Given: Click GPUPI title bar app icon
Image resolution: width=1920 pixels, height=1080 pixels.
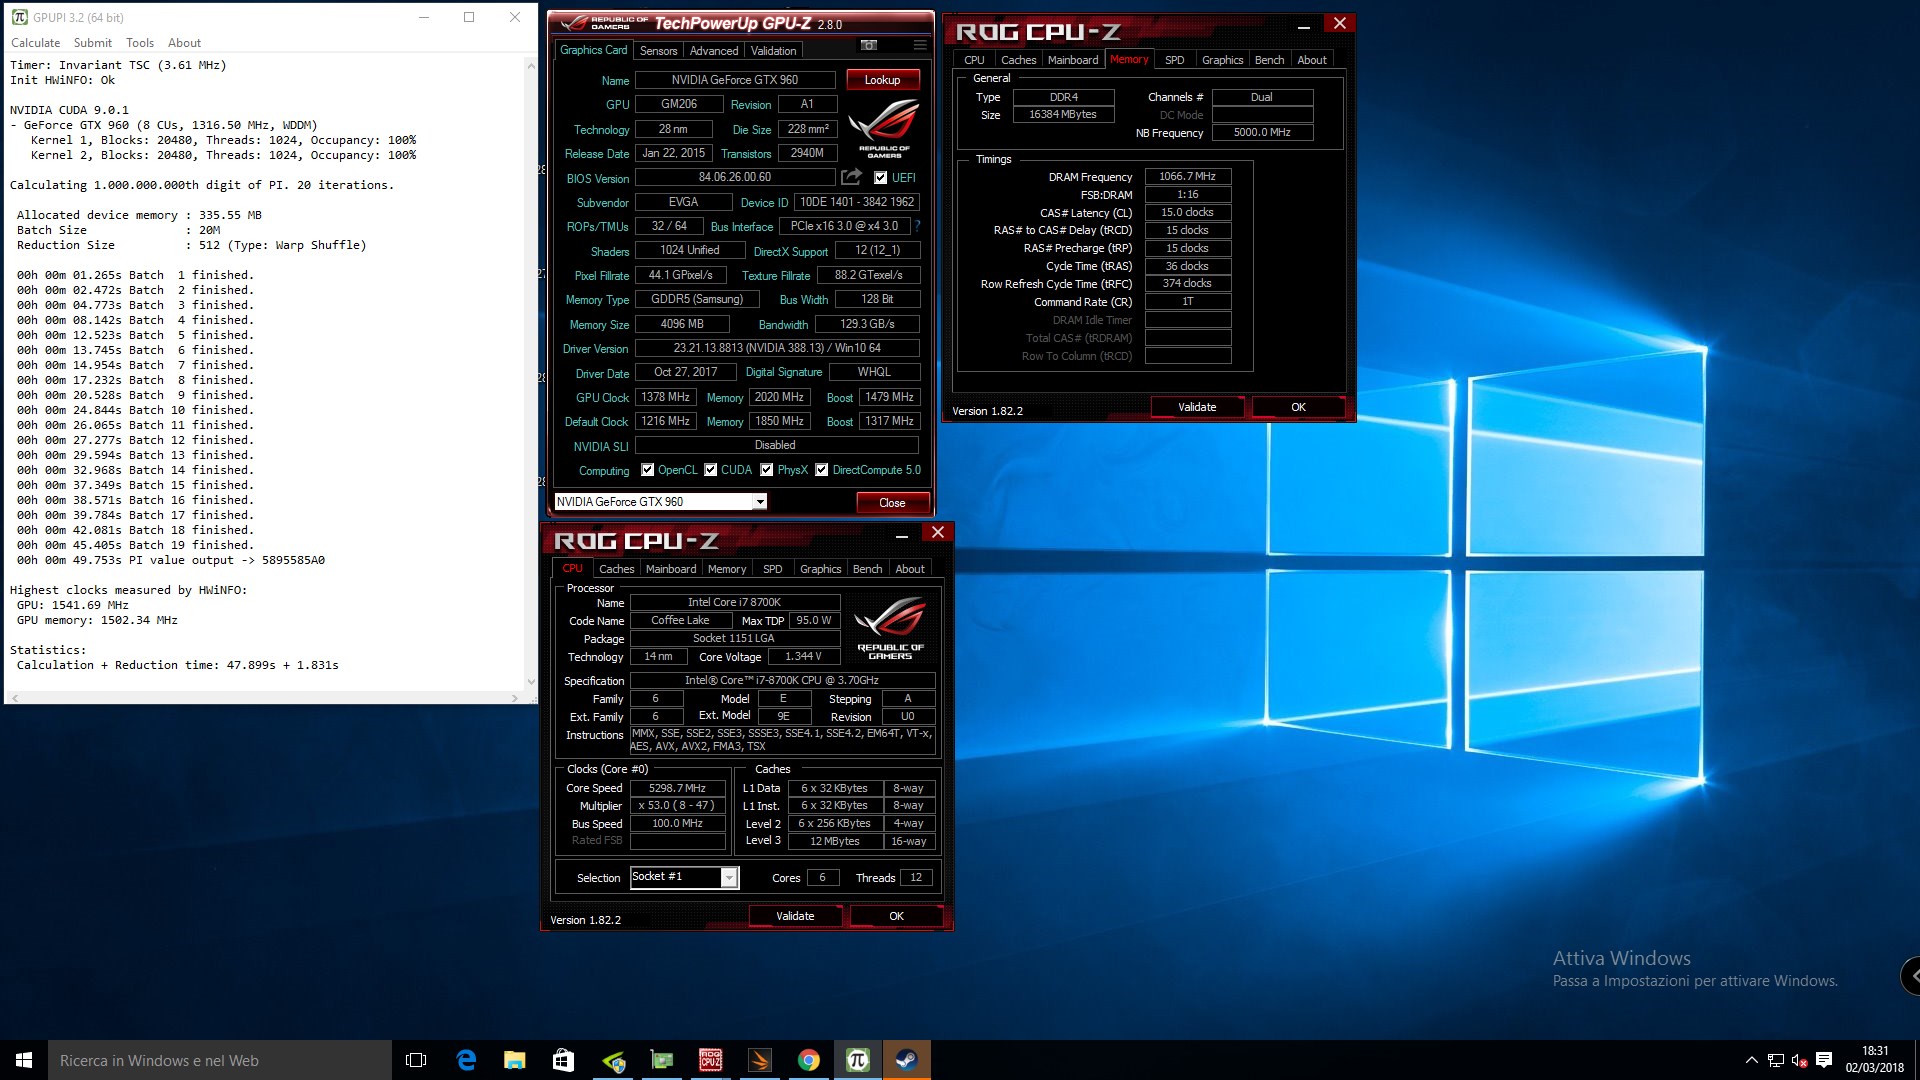Looking at the screenshot, I should click(x=19, y=17).
